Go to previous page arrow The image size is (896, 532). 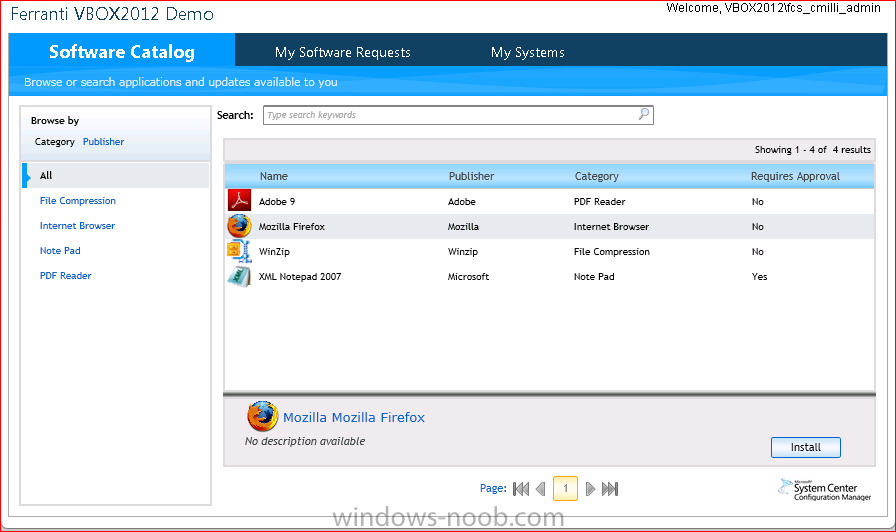pyautogui.click(x=541, y=489)
